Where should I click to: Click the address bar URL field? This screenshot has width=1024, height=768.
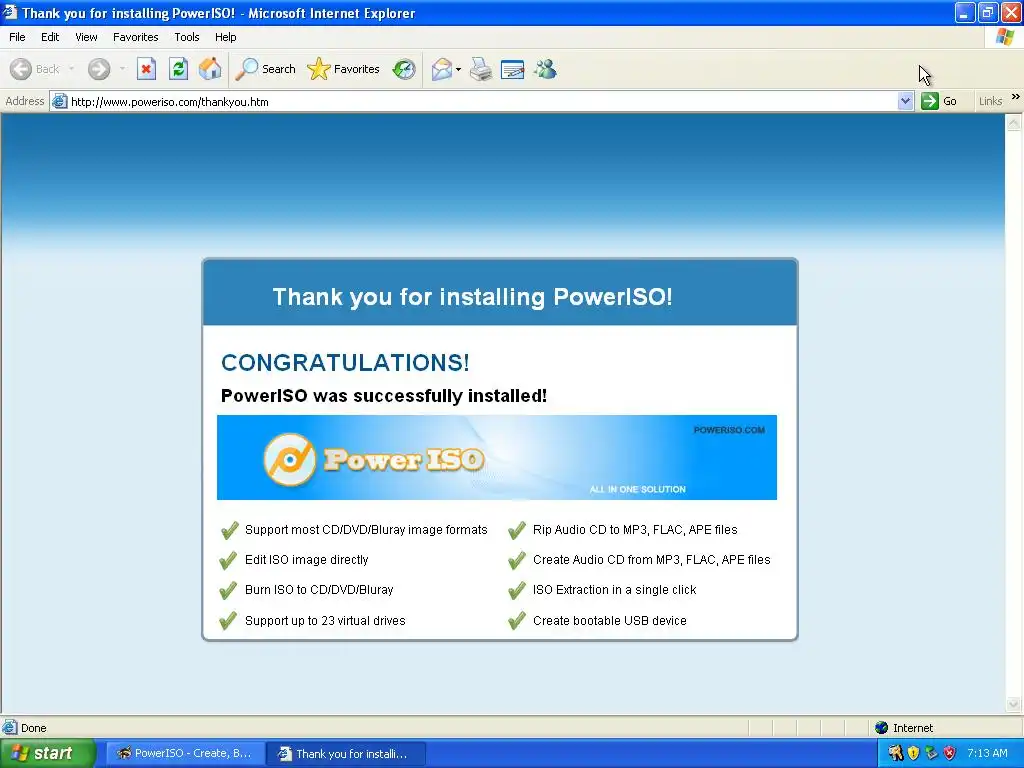click(x=483, y=101)
